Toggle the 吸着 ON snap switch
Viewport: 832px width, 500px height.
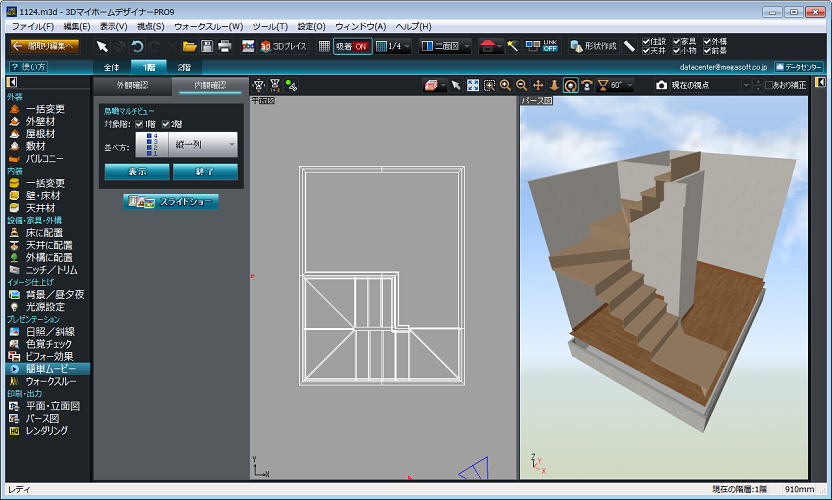click(x=352, y=46)
